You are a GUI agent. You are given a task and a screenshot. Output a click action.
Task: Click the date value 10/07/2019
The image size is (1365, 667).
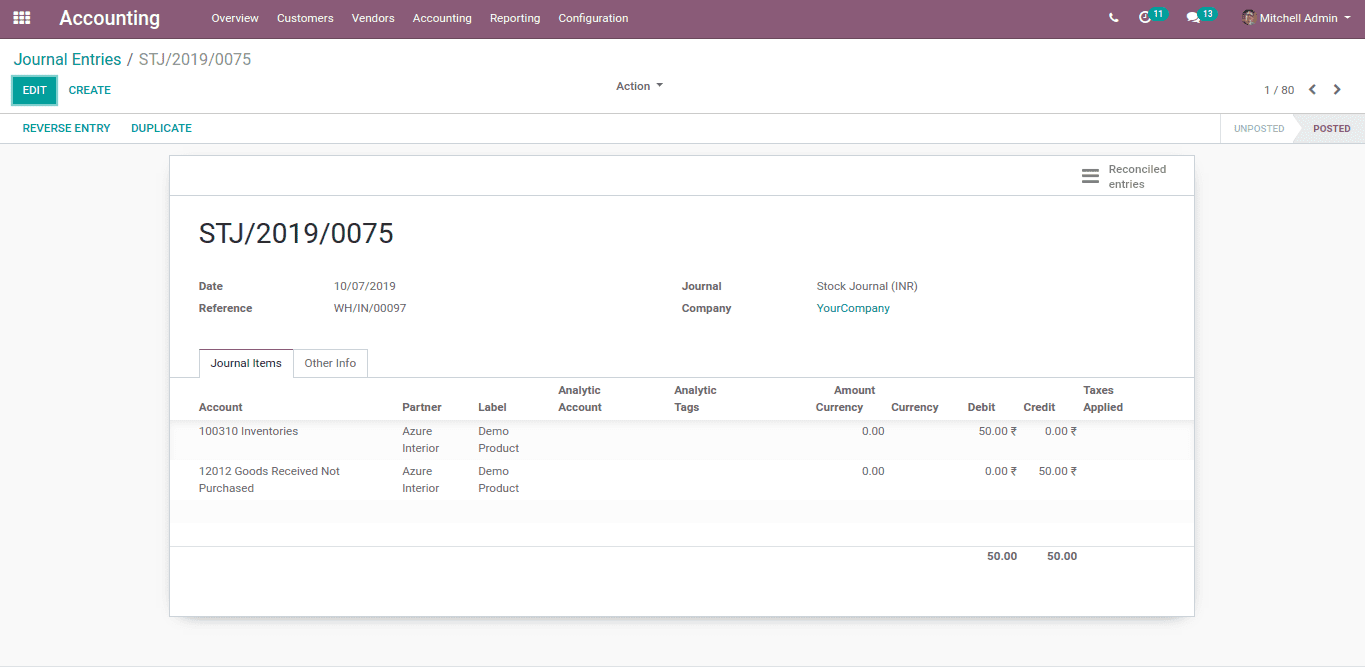365,286
